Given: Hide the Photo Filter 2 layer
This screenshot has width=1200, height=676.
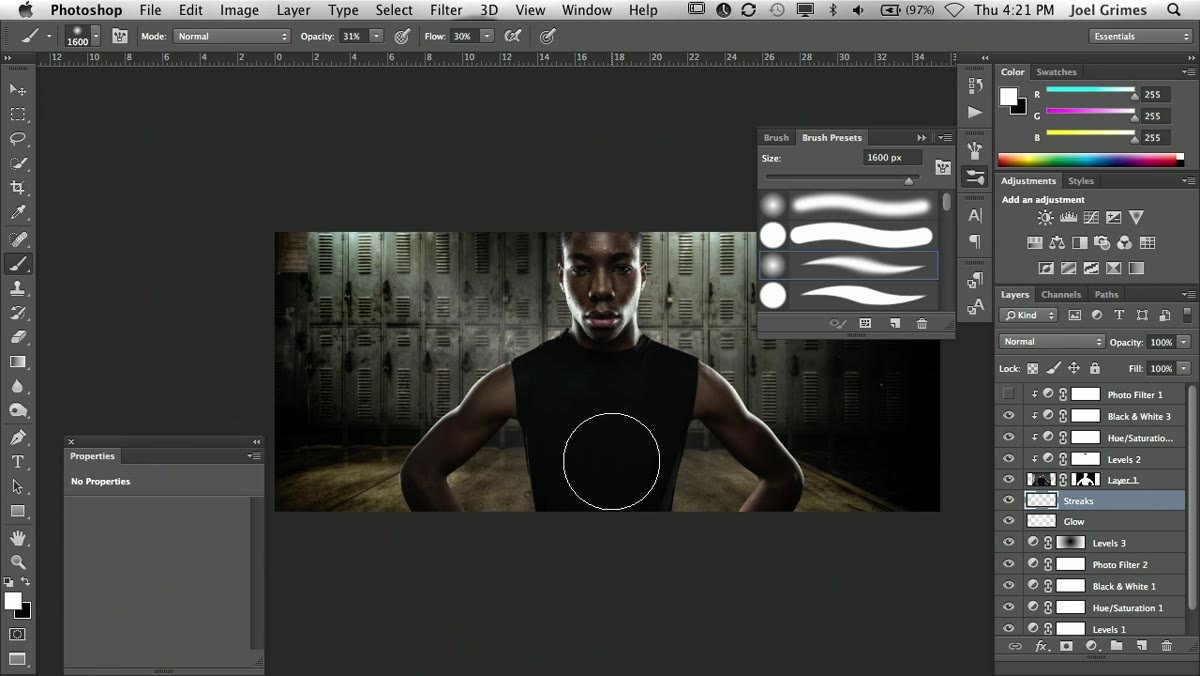Looking at the screenshot, I should pos(1008,565).
